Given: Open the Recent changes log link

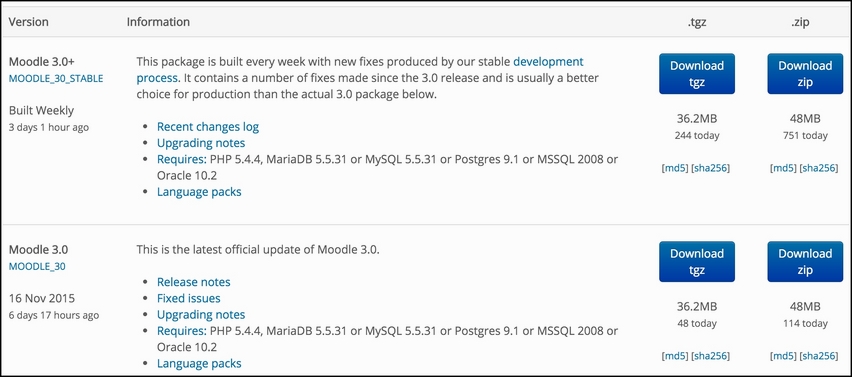Looking at the screenshot, I should coord(208,127).
